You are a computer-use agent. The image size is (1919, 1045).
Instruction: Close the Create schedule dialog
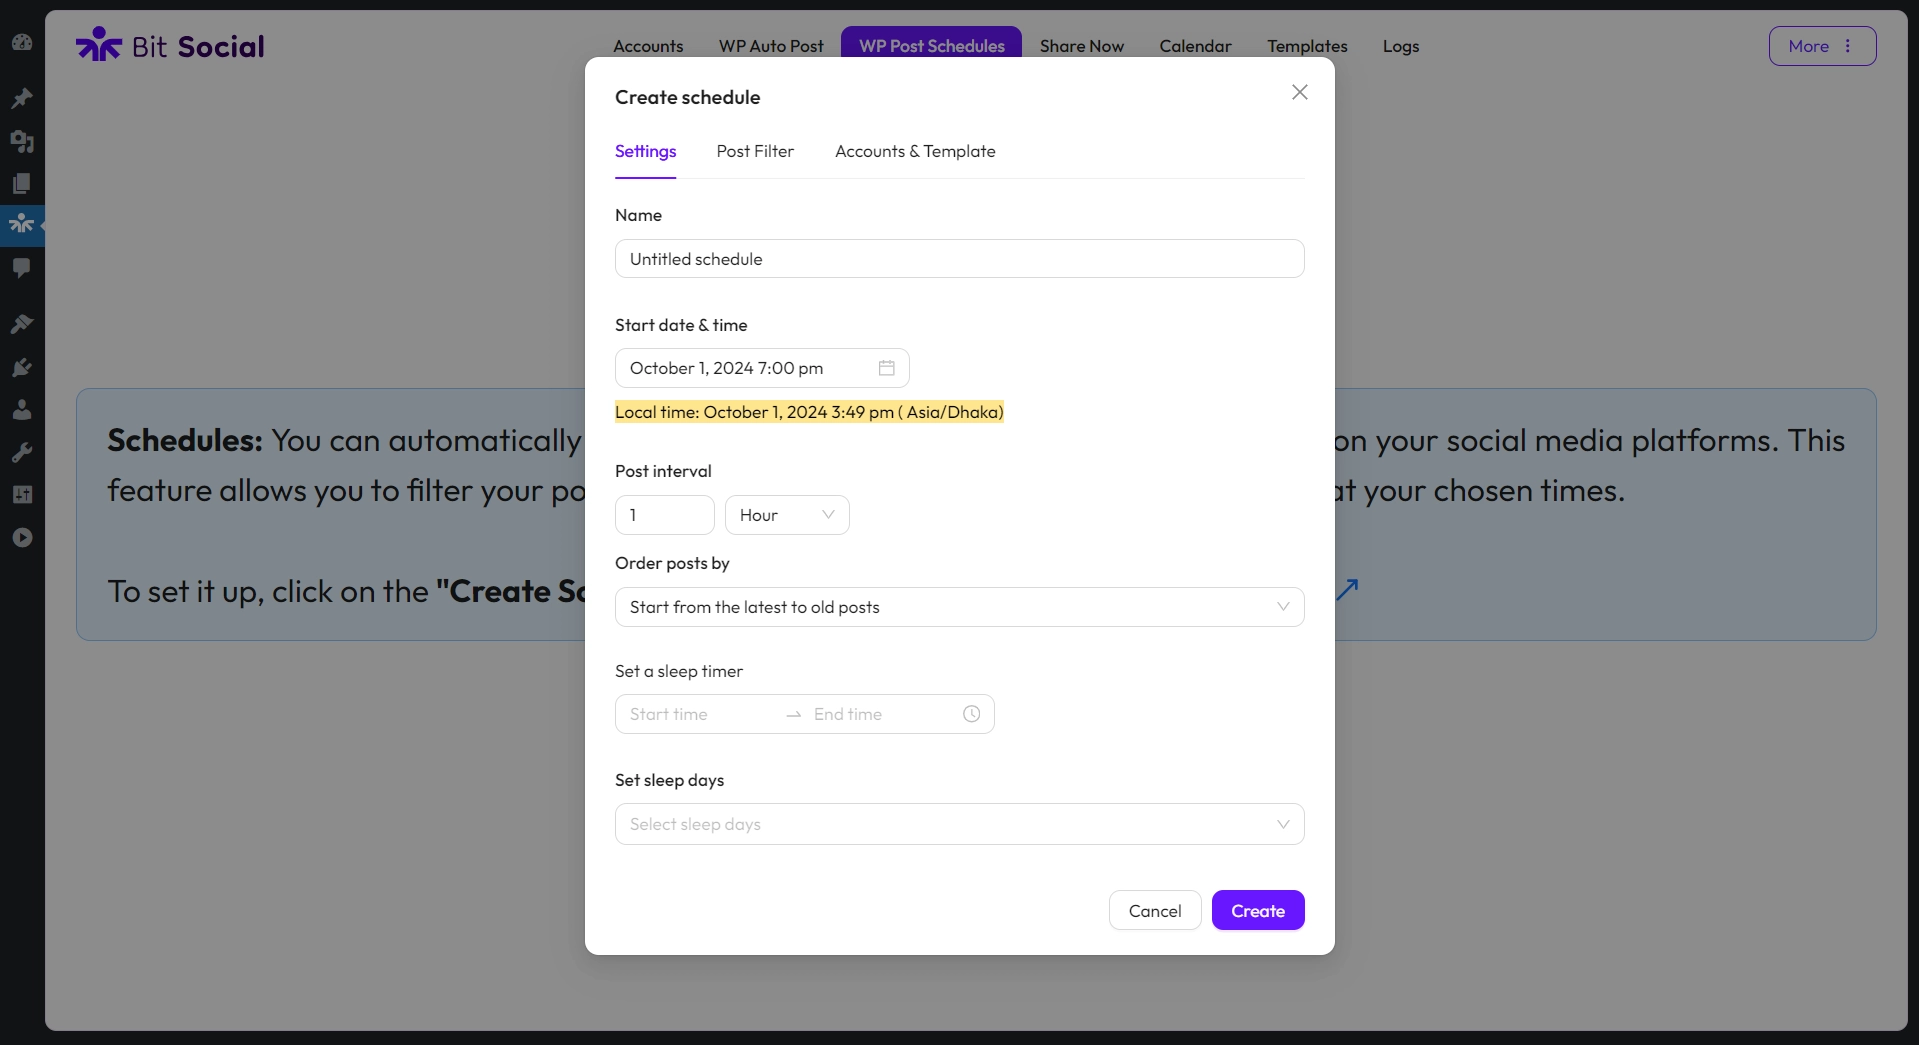[1299, 92]
